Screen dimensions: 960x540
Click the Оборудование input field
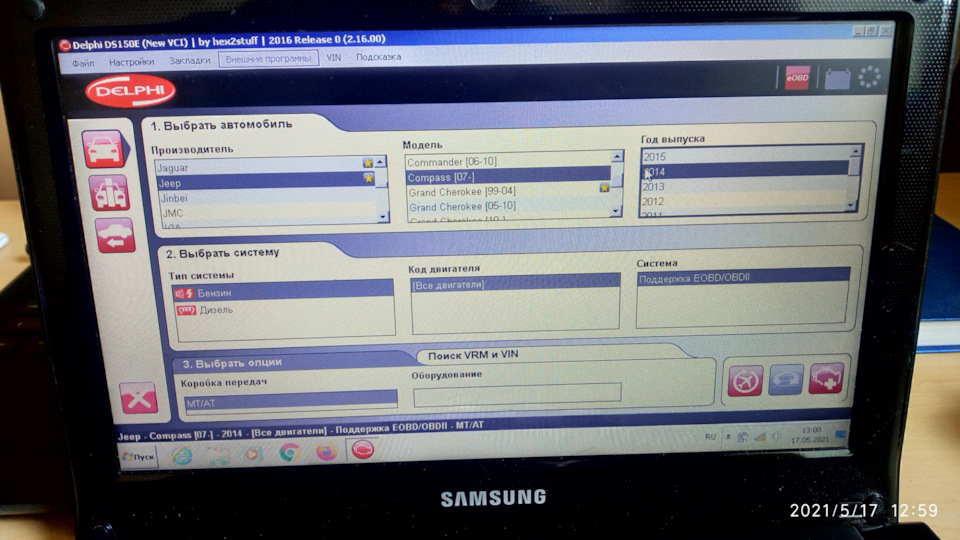517,394
